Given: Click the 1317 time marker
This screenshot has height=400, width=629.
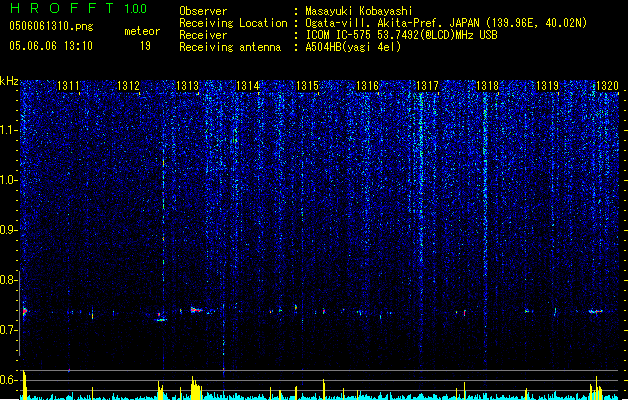Looking at the screenshot, I should pos(428,85).
